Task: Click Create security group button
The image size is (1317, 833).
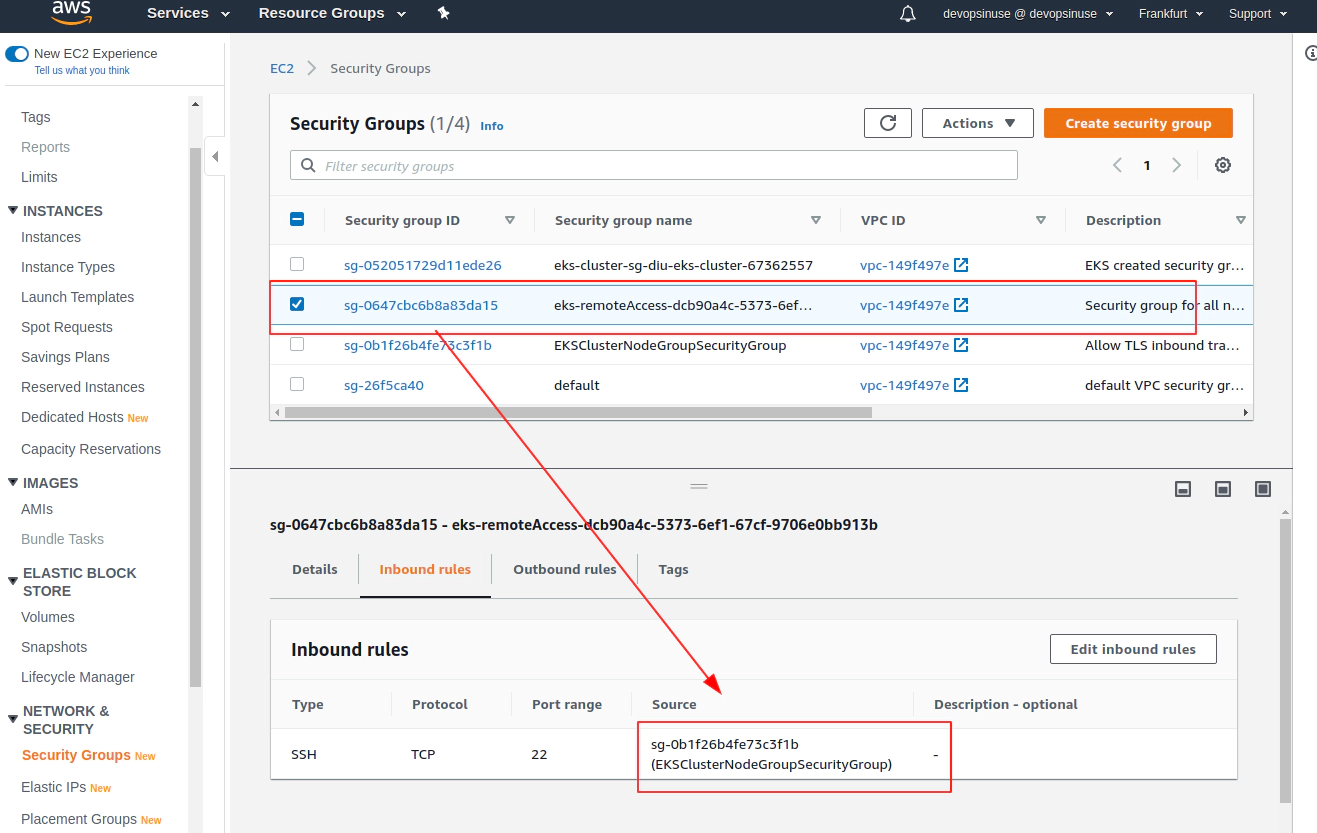Action: click(x=1138, y=123)
